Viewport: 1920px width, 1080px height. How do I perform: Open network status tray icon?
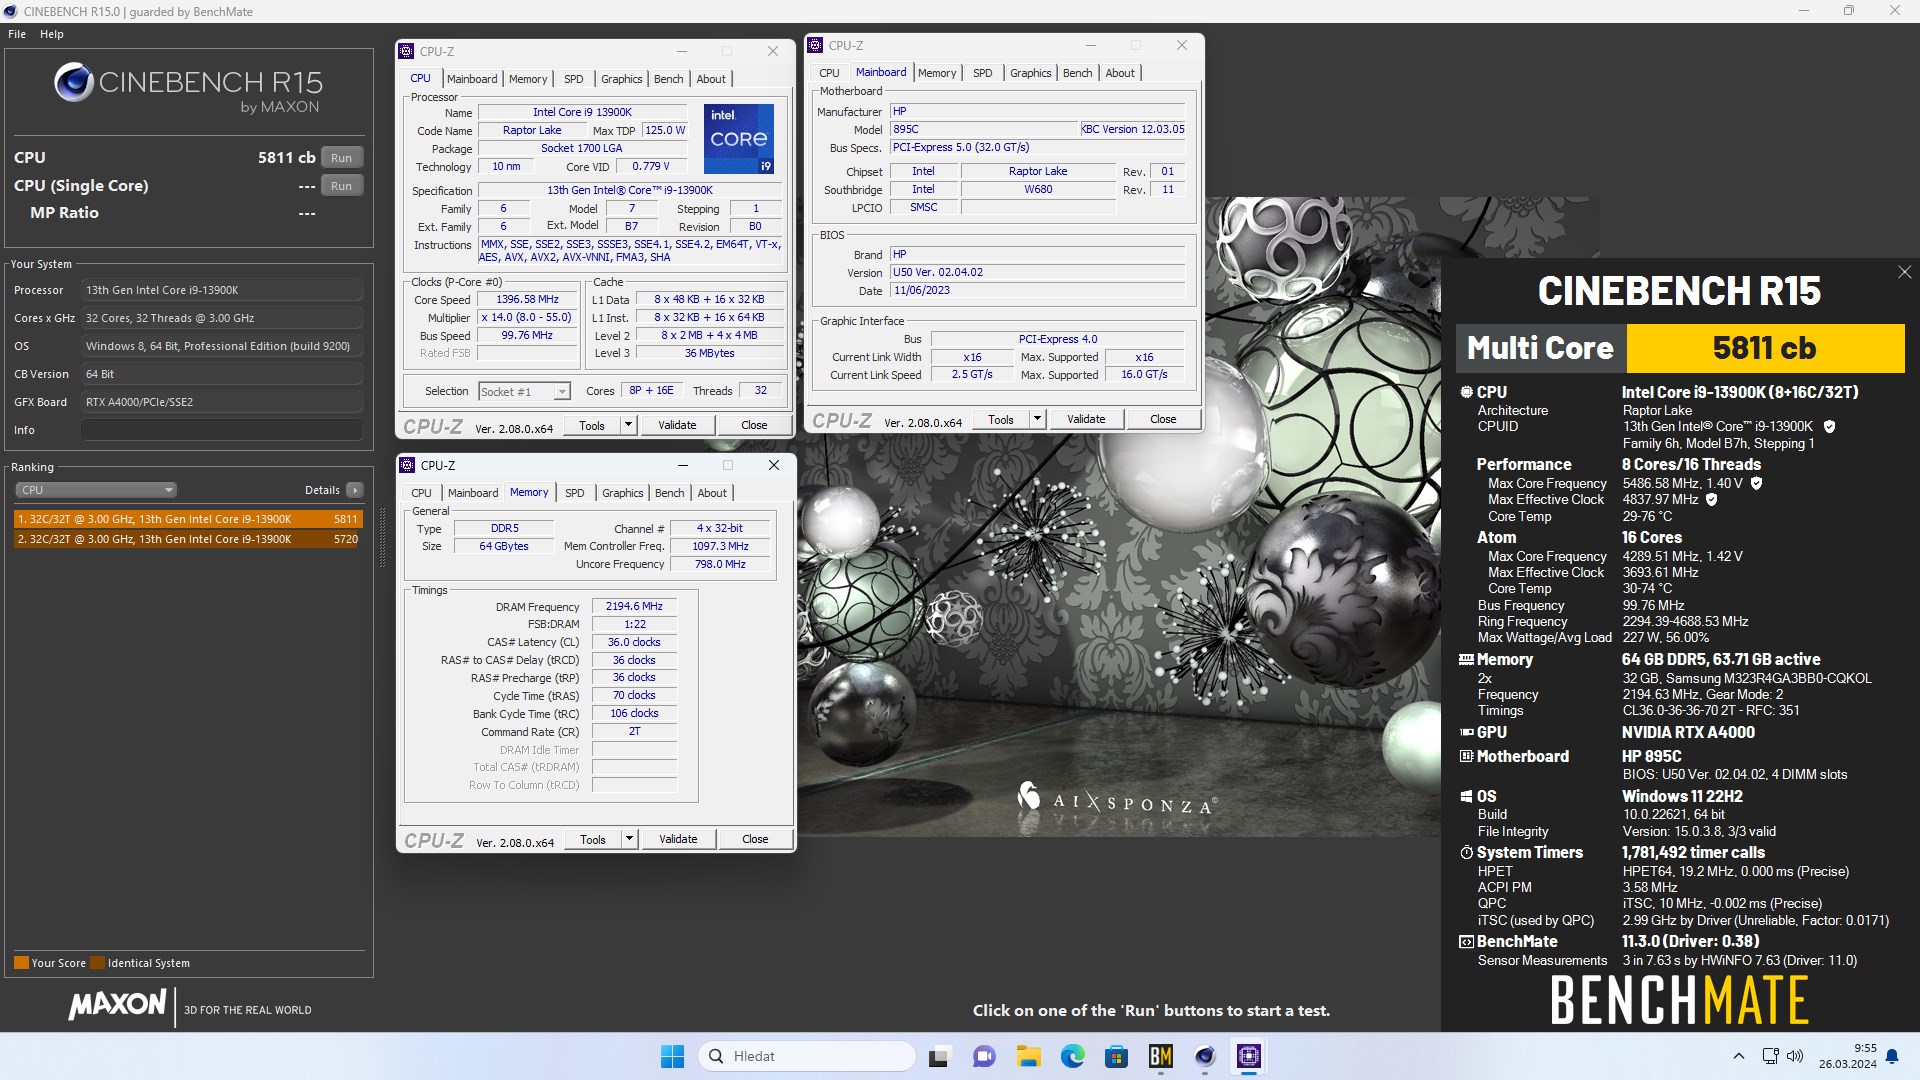tap(1770, 1056)
